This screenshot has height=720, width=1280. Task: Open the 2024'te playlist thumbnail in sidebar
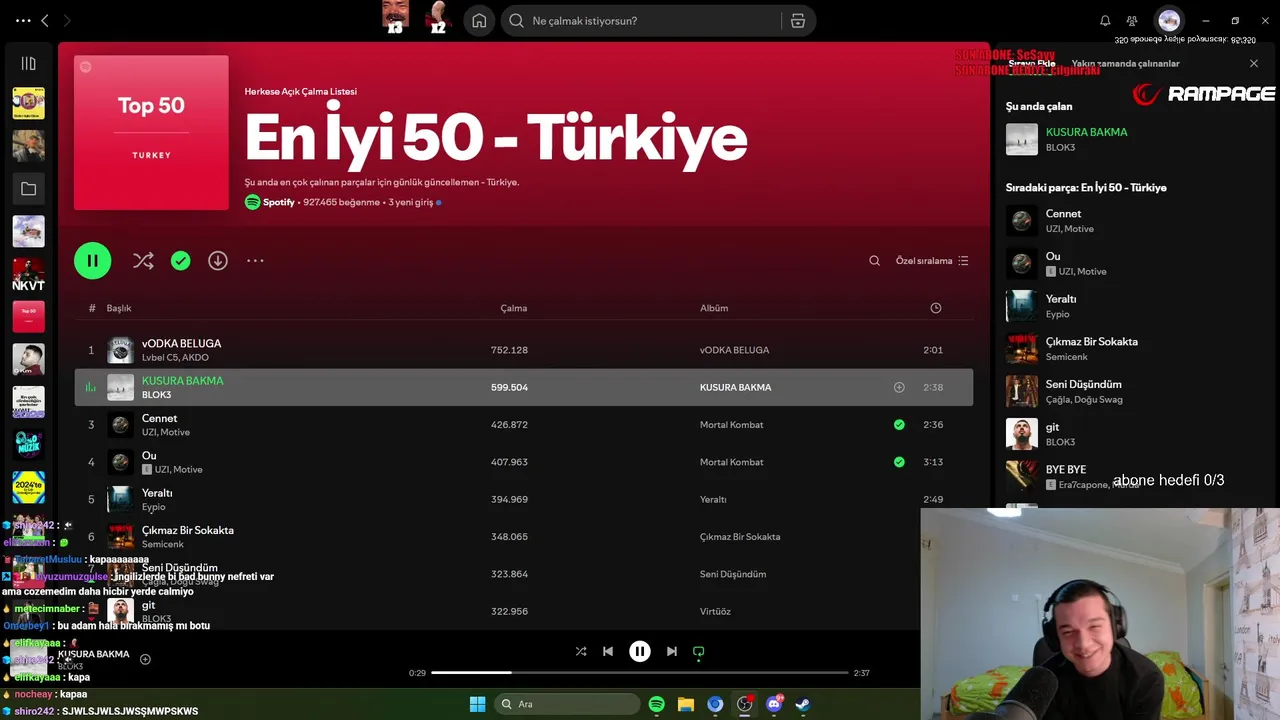point(28,487)
